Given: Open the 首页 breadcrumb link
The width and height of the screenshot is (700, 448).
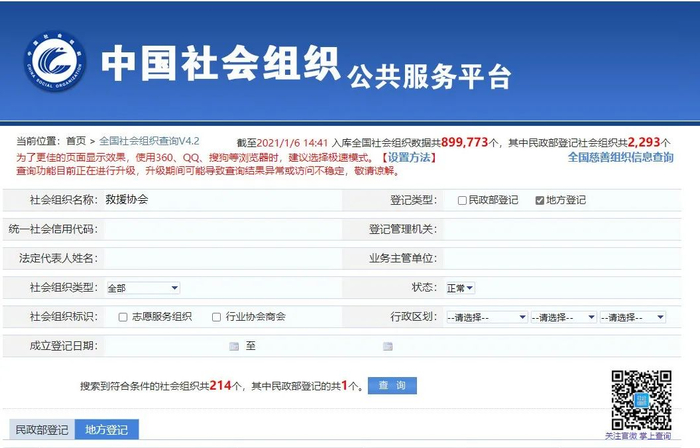Looking at the screenshot, I should [x=76, y=141].
